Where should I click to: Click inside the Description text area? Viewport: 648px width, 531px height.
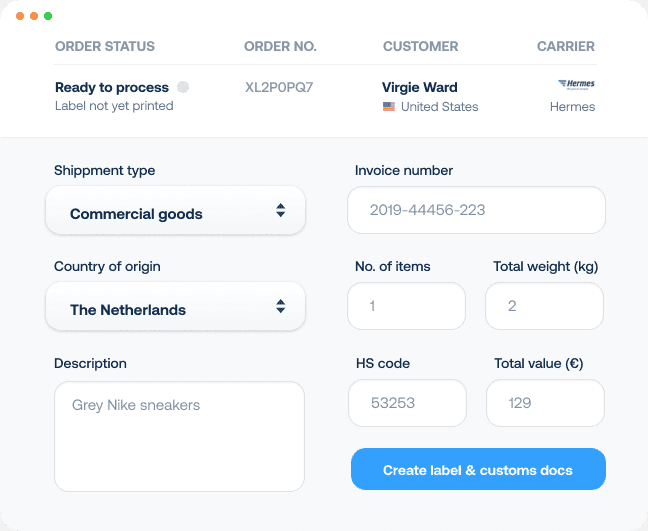(179, 436)
